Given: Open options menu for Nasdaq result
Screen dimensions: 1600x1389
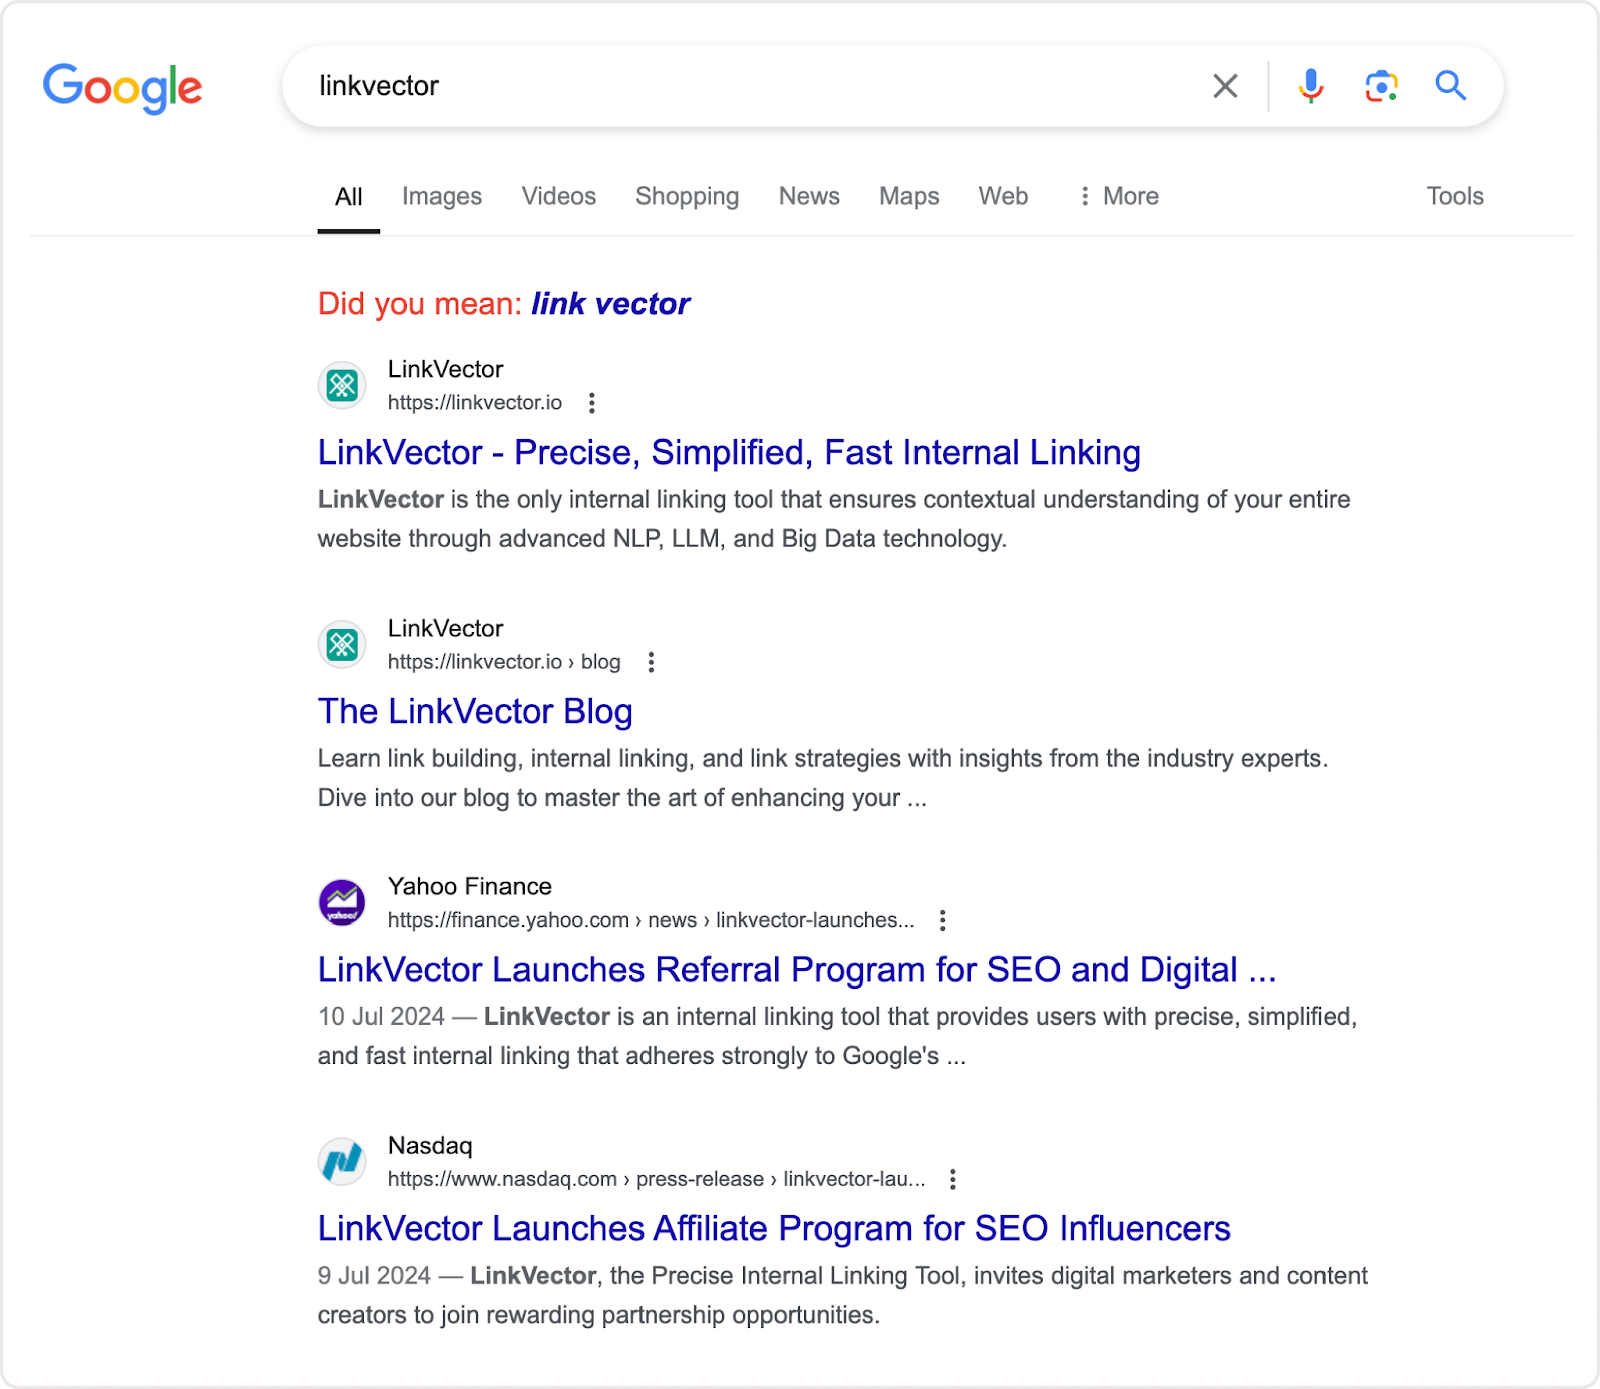Looking at the screenshot, I should (x=953, y=1179).
